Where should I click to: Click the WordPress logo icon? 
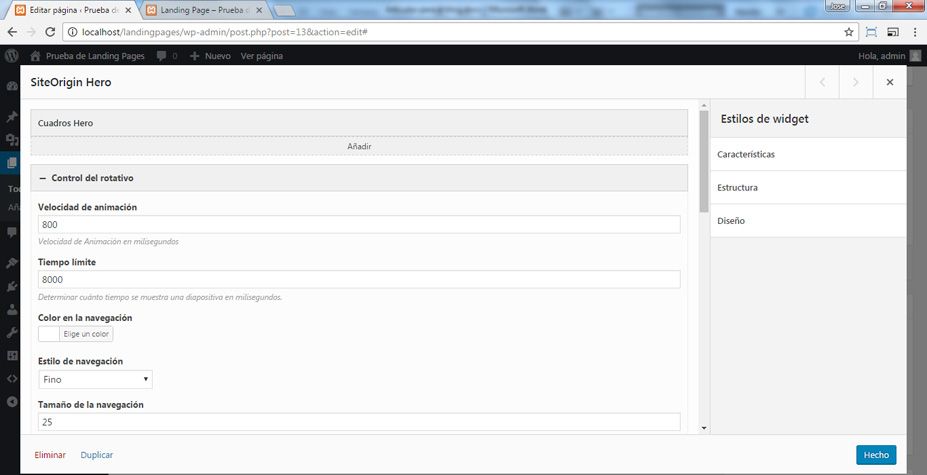[11, 56]
